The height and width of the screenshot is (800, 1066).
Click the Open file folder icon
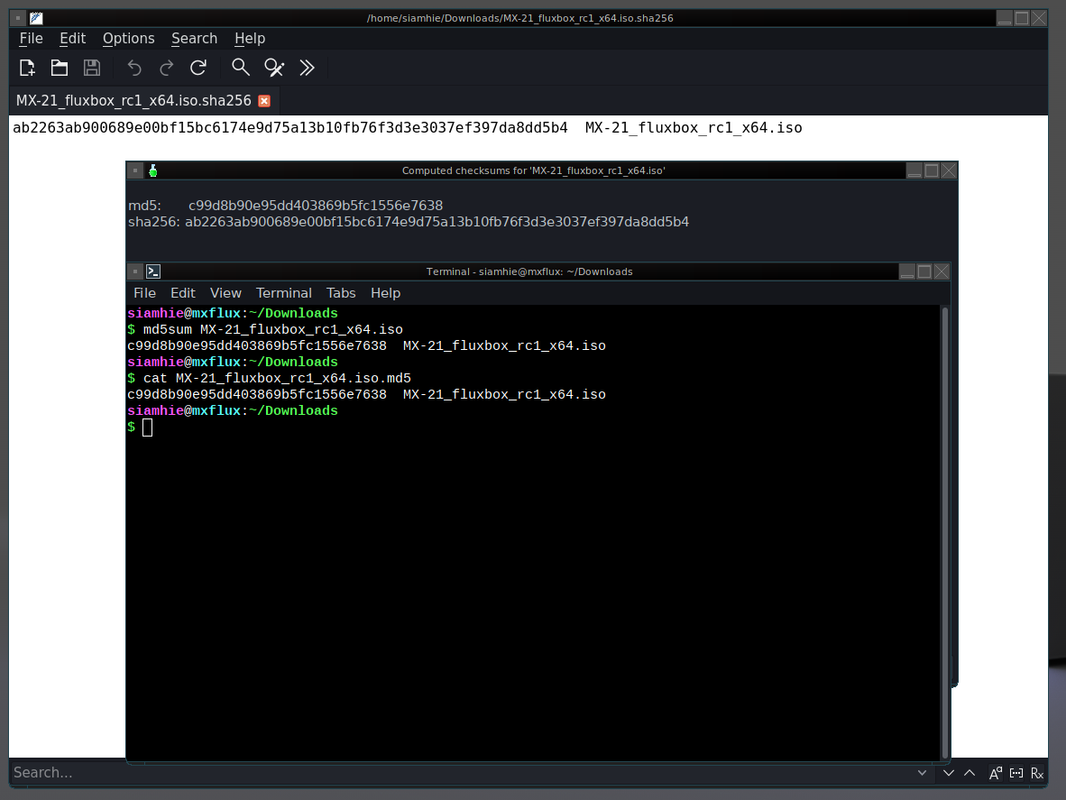tap(59, 68)
